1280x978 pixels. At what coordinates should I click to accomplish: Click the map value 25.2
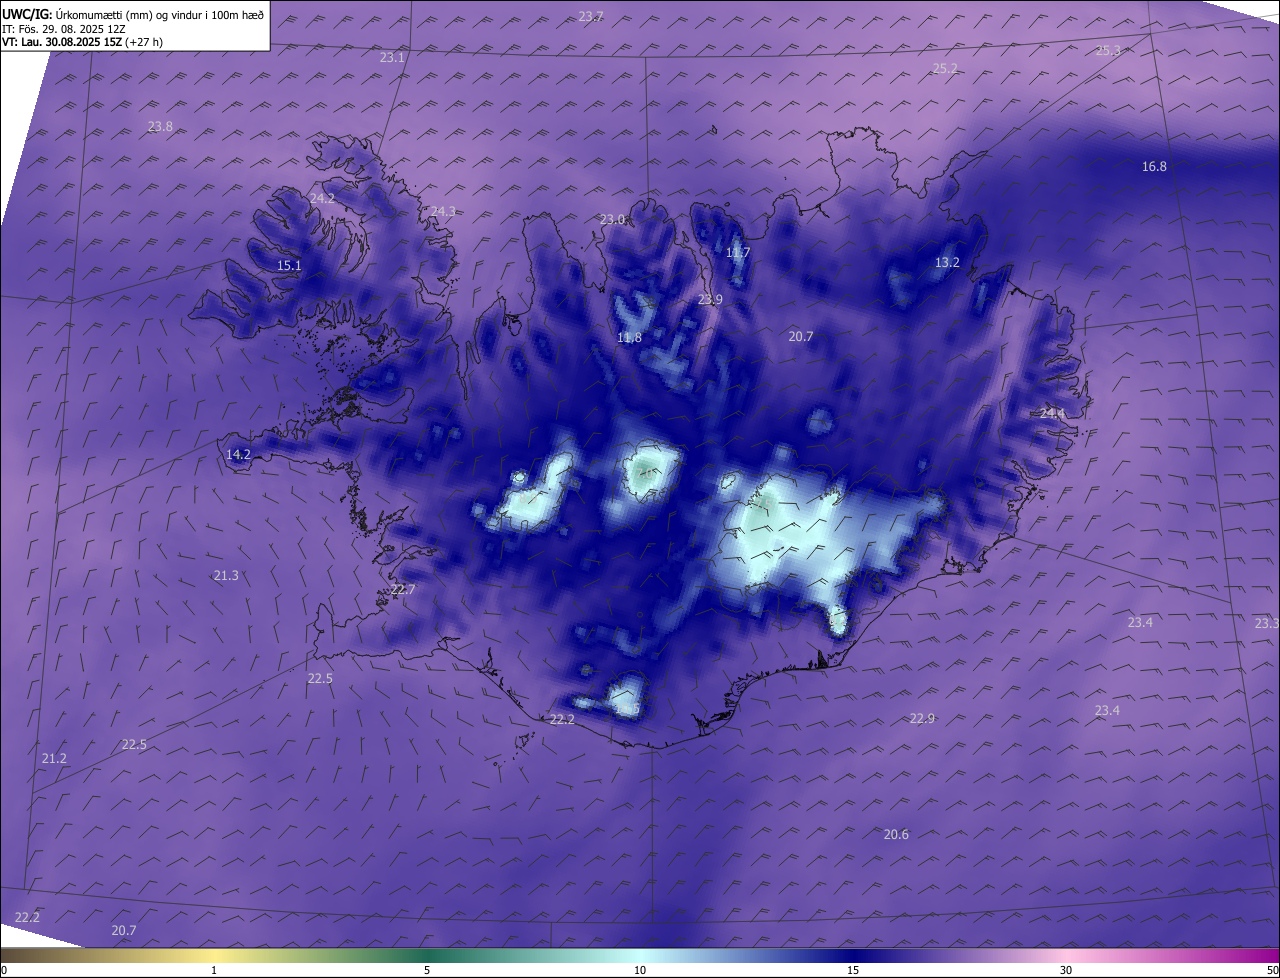[945, 69]
